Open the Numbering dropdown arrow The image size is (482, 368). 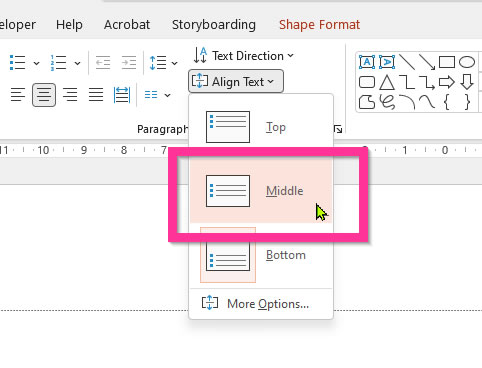tap(77, 63)
